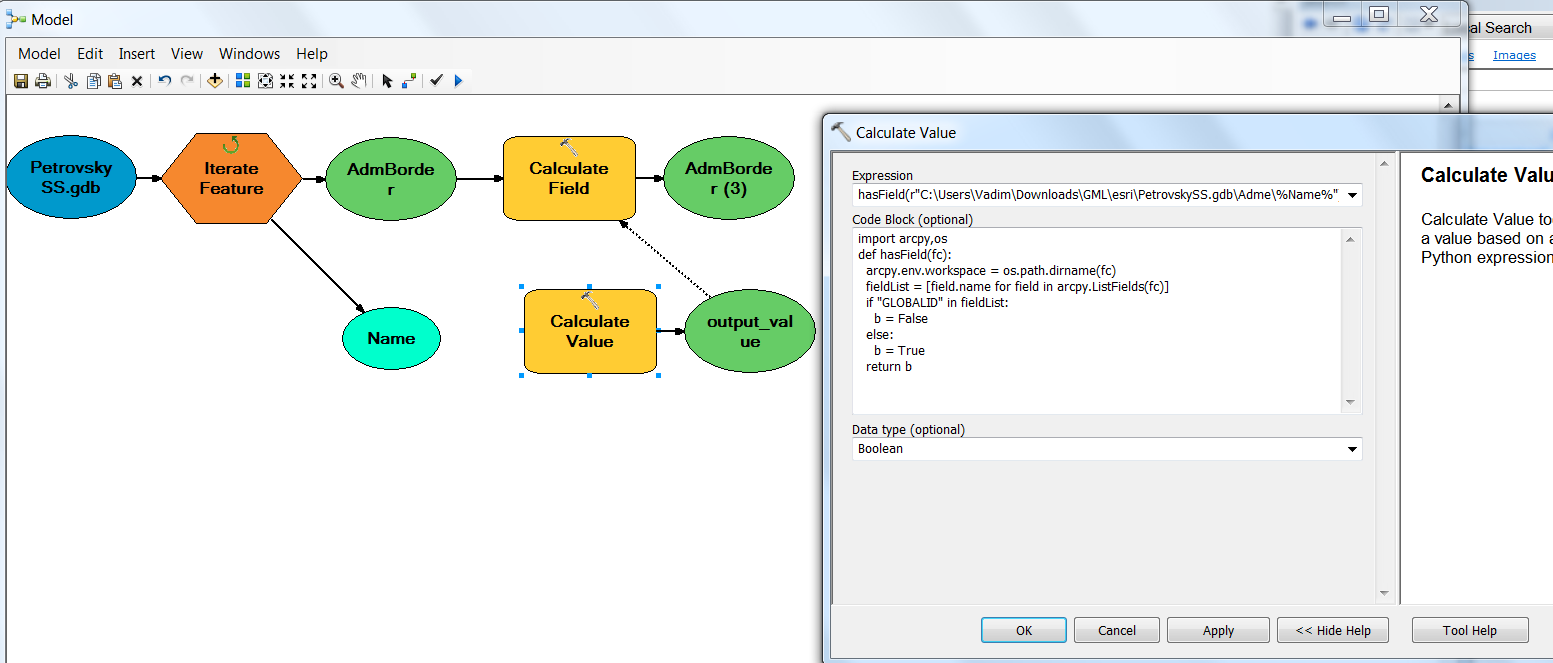Viewport: 1553px width, 663px height.
Task: Click the dialog pane scroll down arrow
Action: (x=1384, y=593)
